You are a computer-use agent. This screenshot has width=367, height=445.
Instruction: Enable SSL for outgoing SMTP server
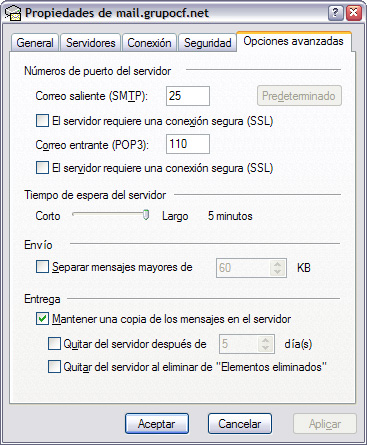42,121
